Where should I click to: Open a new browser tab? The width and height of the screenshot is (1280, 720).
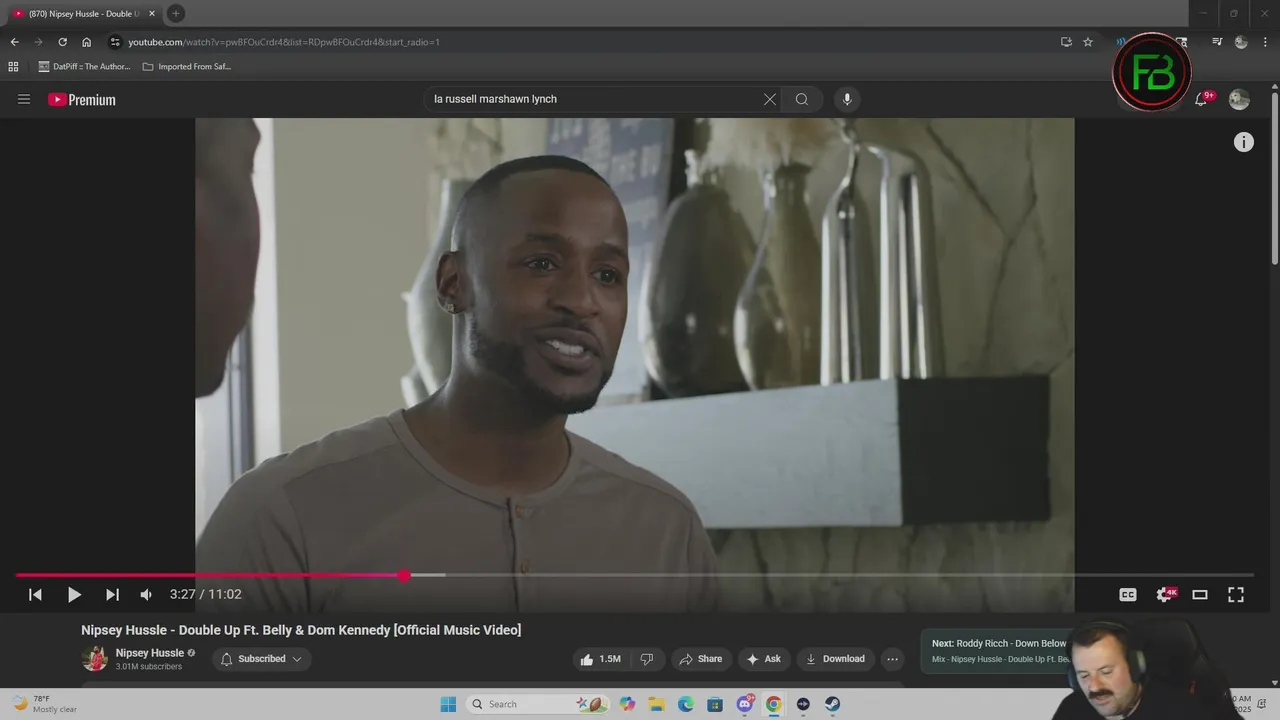(176, 14)
